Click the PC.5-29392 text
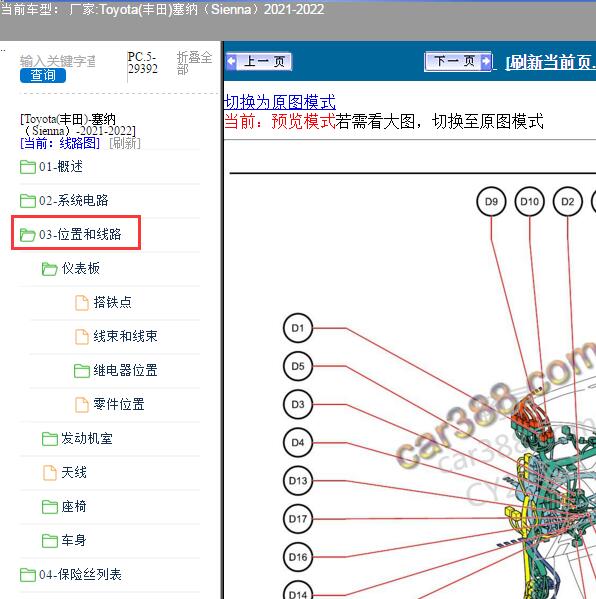Screen dimensions: 596x599 [143, 63]
